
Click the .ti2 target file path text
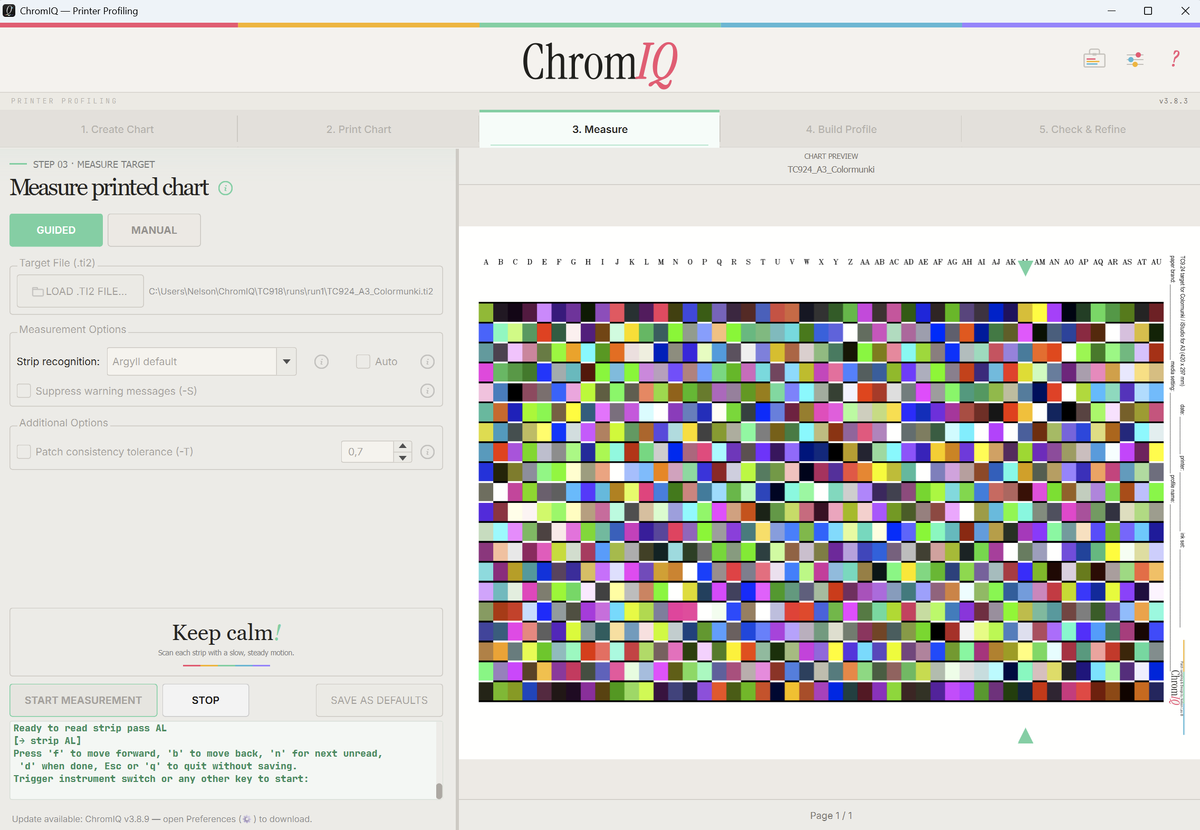pyautogui.click(x=291, y=292)
